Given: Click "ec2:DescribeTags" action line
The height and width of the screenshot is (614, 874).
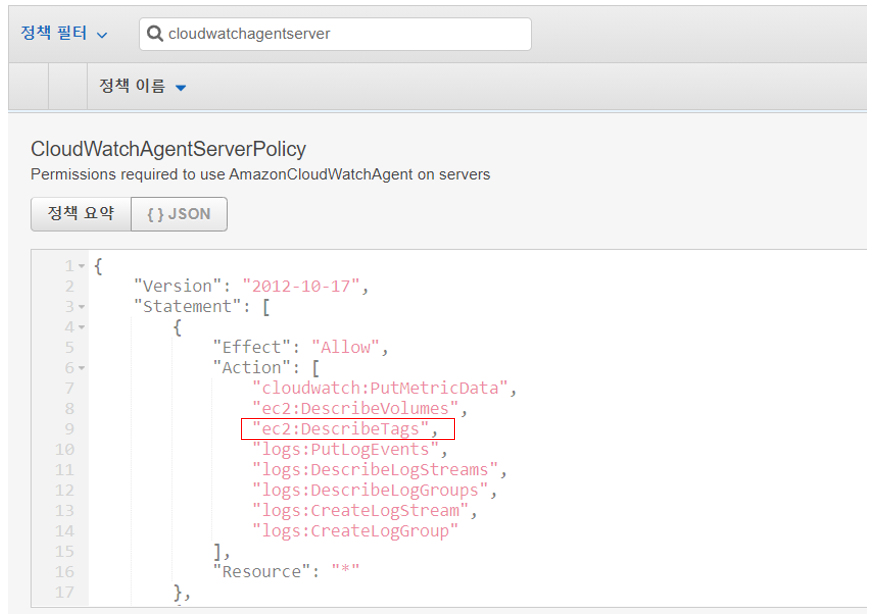Looking at the screenshot, I should [x=341, y=429].
